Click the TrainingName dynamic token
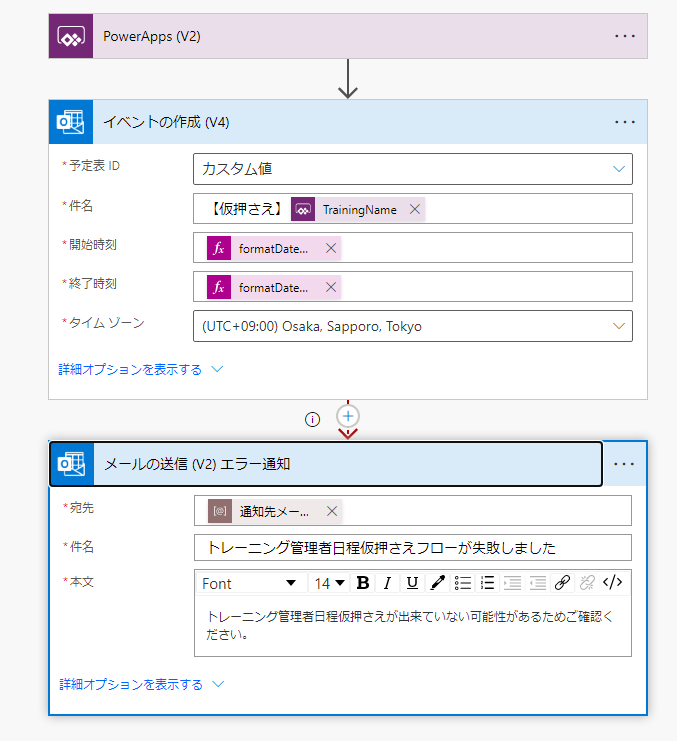This screenshot has height=741, width=677. coord(359,209)
